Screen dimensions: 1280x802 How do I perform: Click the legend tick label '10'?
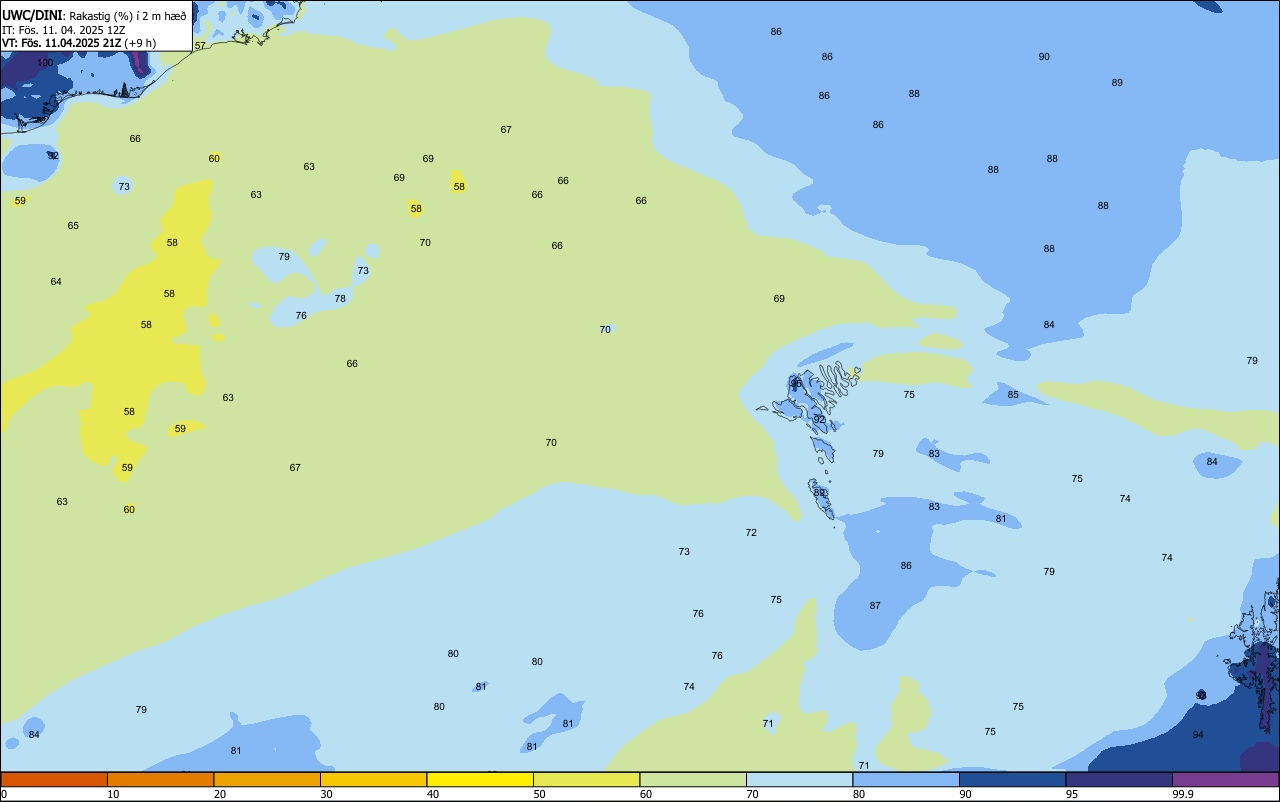point(114,794)
